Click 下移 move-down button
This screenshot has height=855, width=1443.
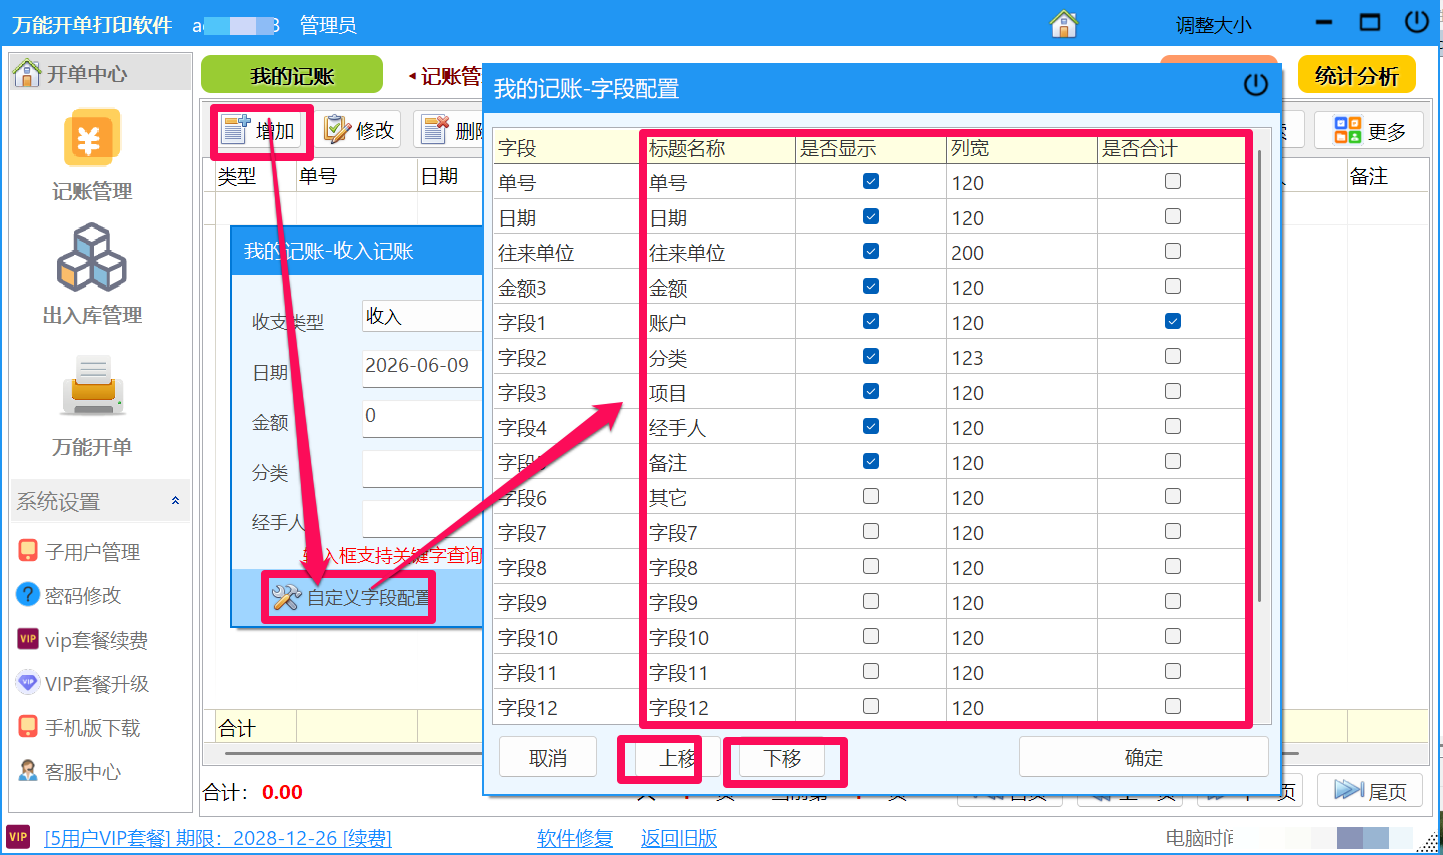[x=782, y=758]
